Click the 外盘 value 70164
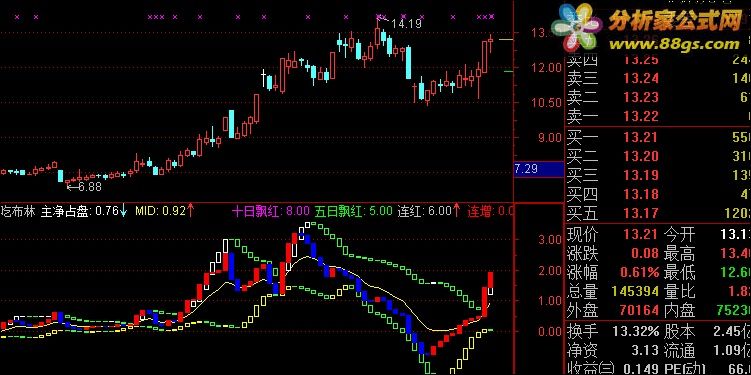 tap(640, 310)
